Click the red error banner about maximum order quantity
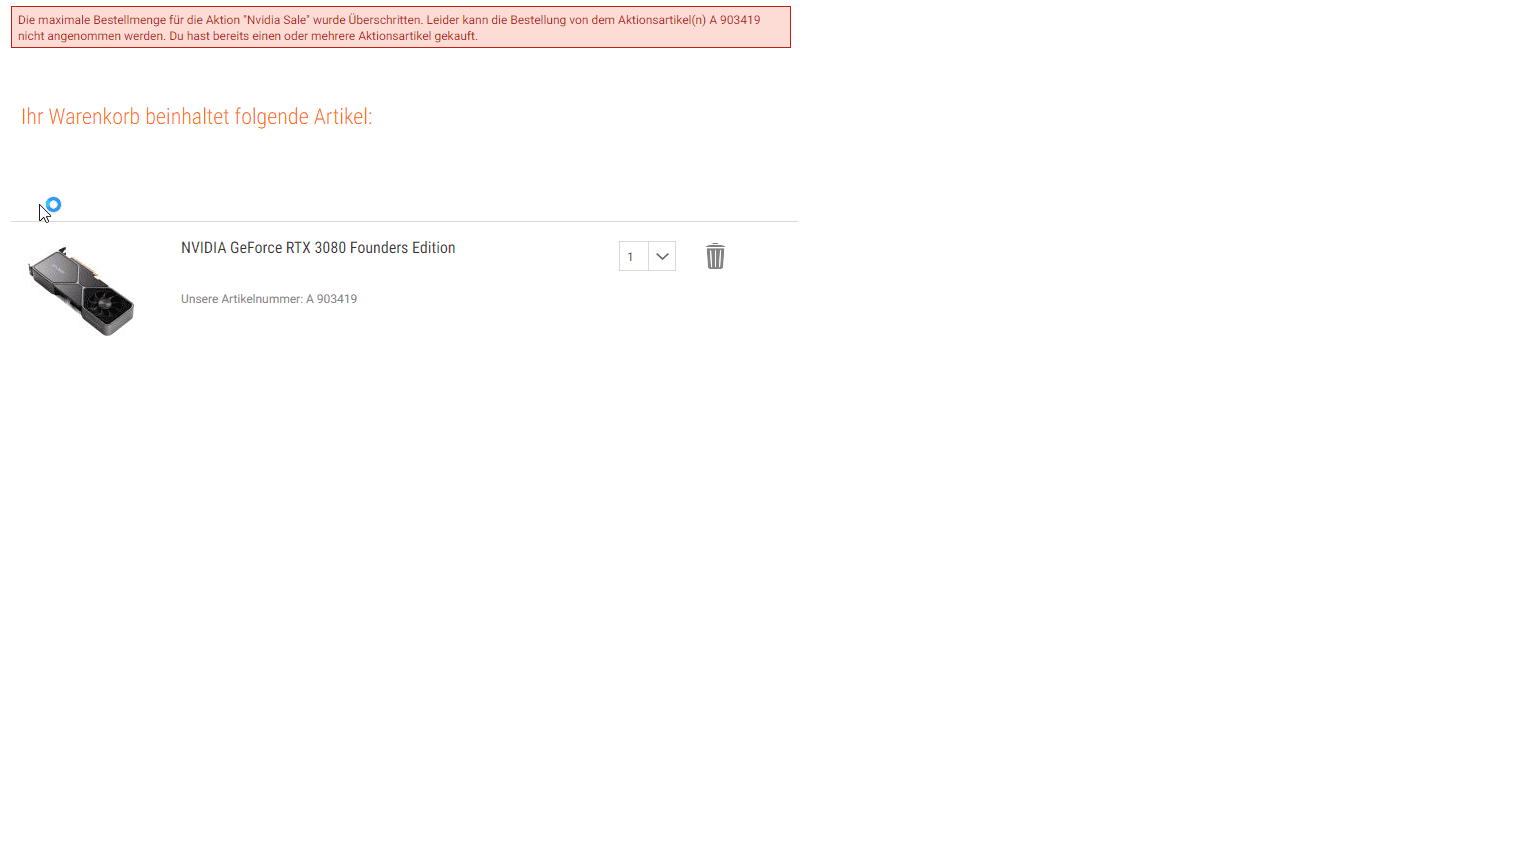1536x864 pixels. 401,27
